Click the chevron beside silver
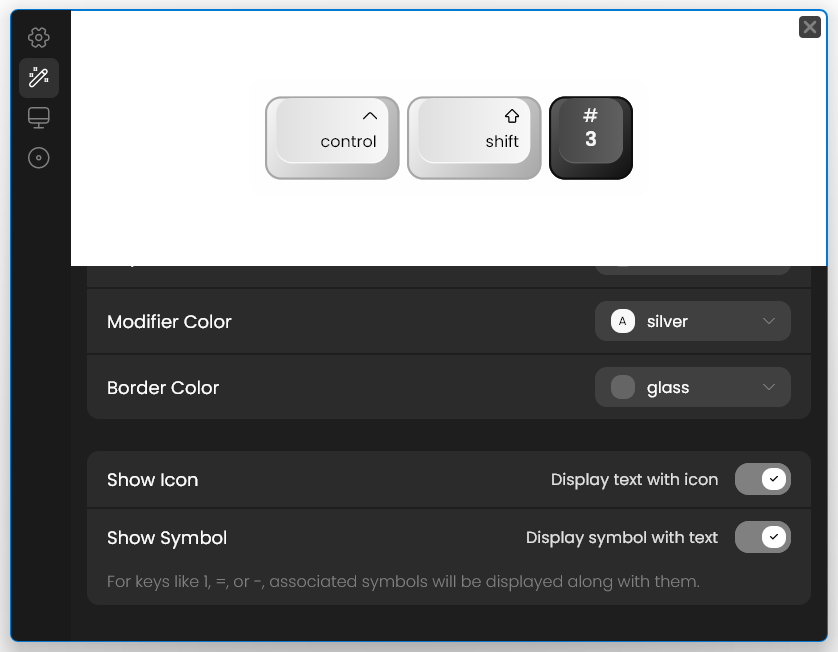The width and height of the screenshot is (838, 652). pyautogui.click(x=769, y=321)
